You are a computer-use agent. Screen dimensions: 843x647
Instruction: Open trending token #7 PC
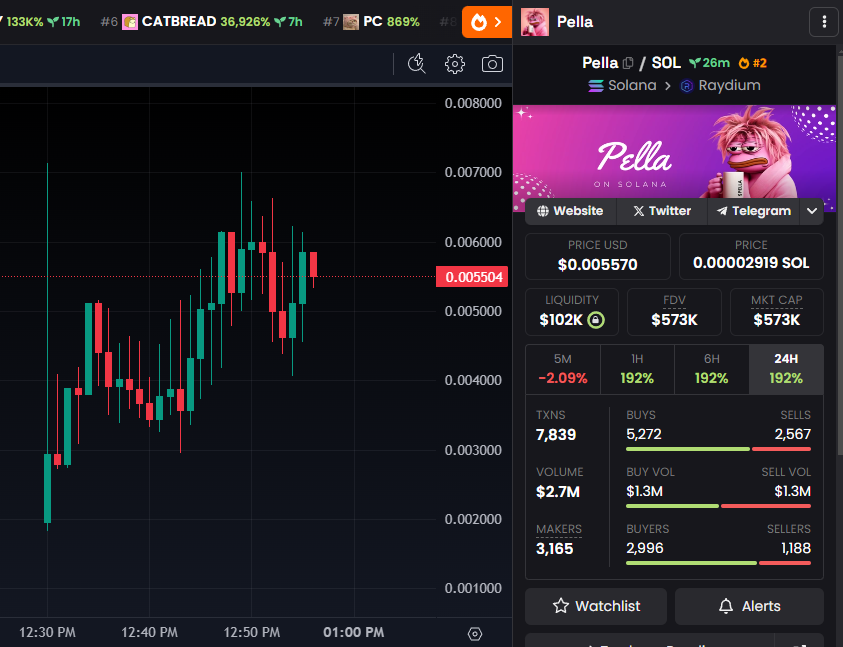click(372, 22)
